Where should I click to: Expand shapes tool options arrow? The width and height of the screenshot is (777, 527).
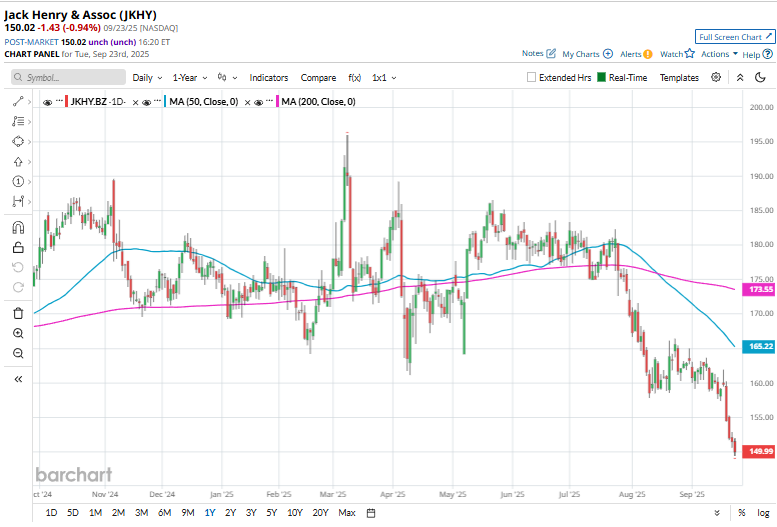(30, 142)
